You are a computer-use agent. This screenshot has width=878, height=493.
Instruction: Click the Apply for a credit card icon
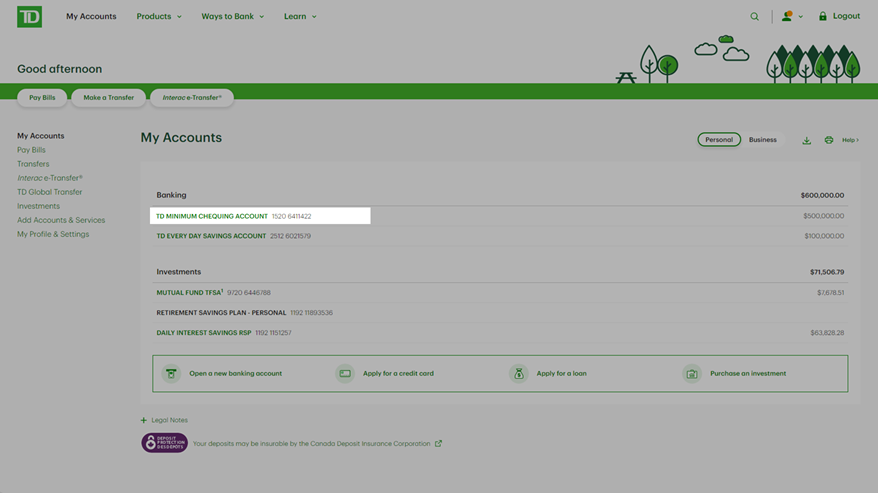point(345,373)
